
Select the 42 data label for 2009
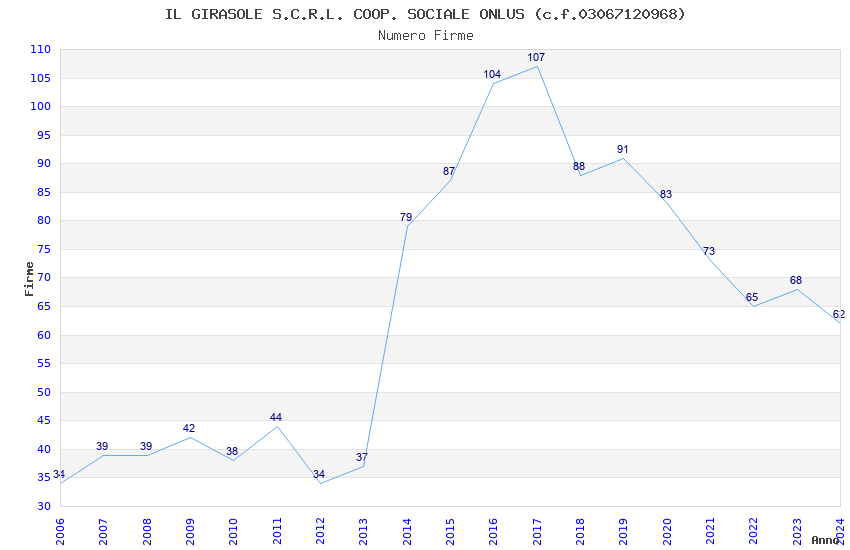189,429
